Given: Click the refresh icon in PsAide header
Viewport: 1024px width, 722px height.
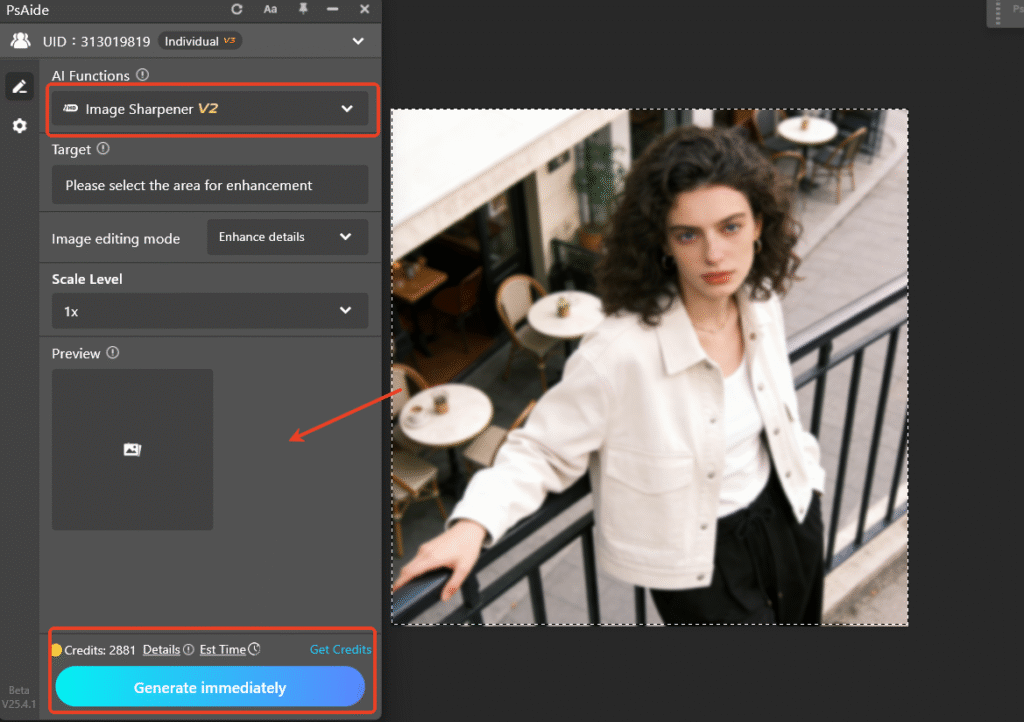Looking at the screenshot, I should [237, 9].
